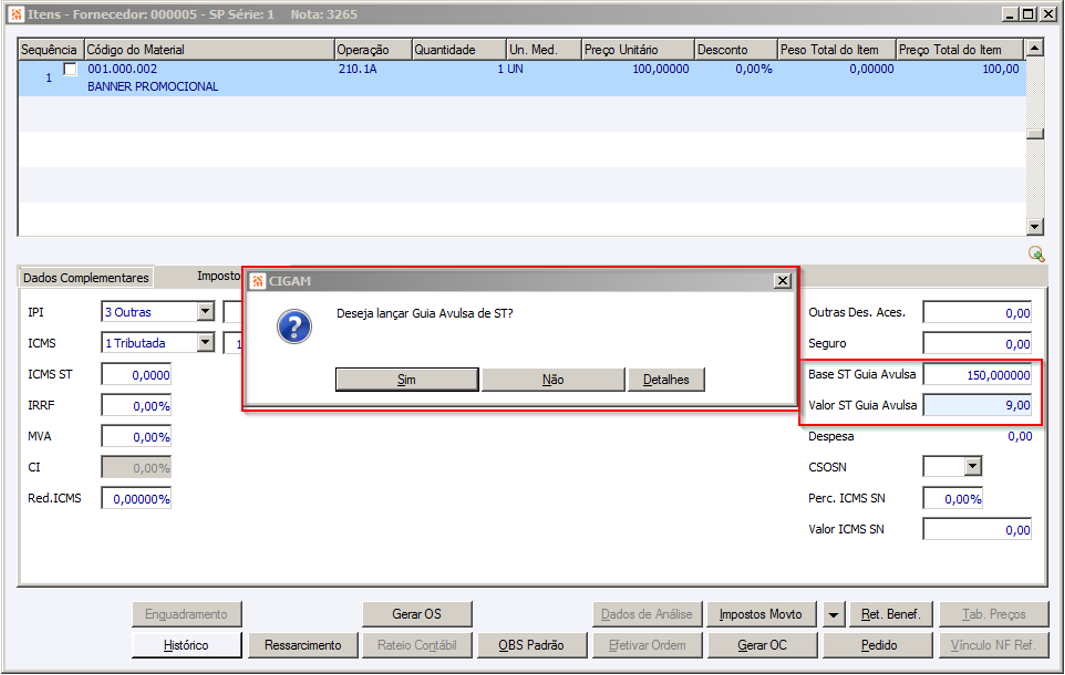Click the items grid scroll down arrow
This screenshot has height=675, width=1065.
pyautogui.click(x=1034, y=227)
